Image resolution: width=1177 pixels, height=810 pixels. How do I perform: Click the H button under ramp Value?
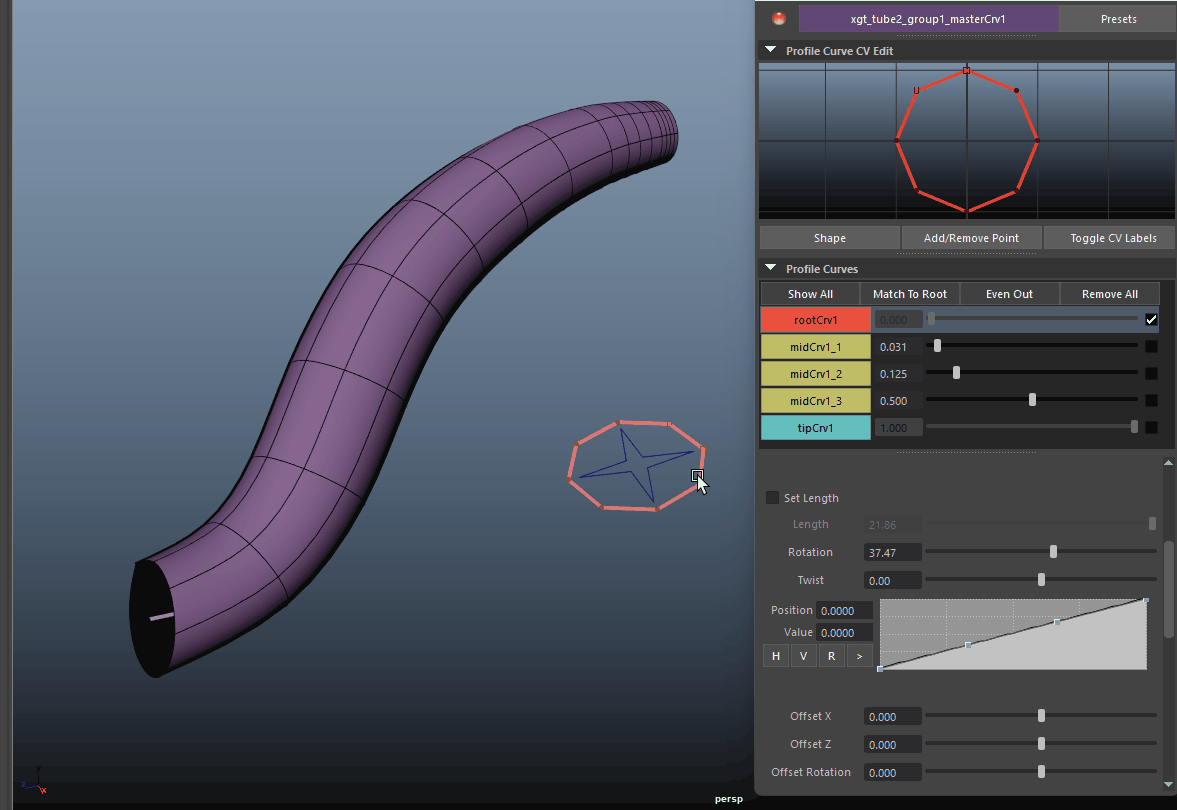click(x=775, y=656)
